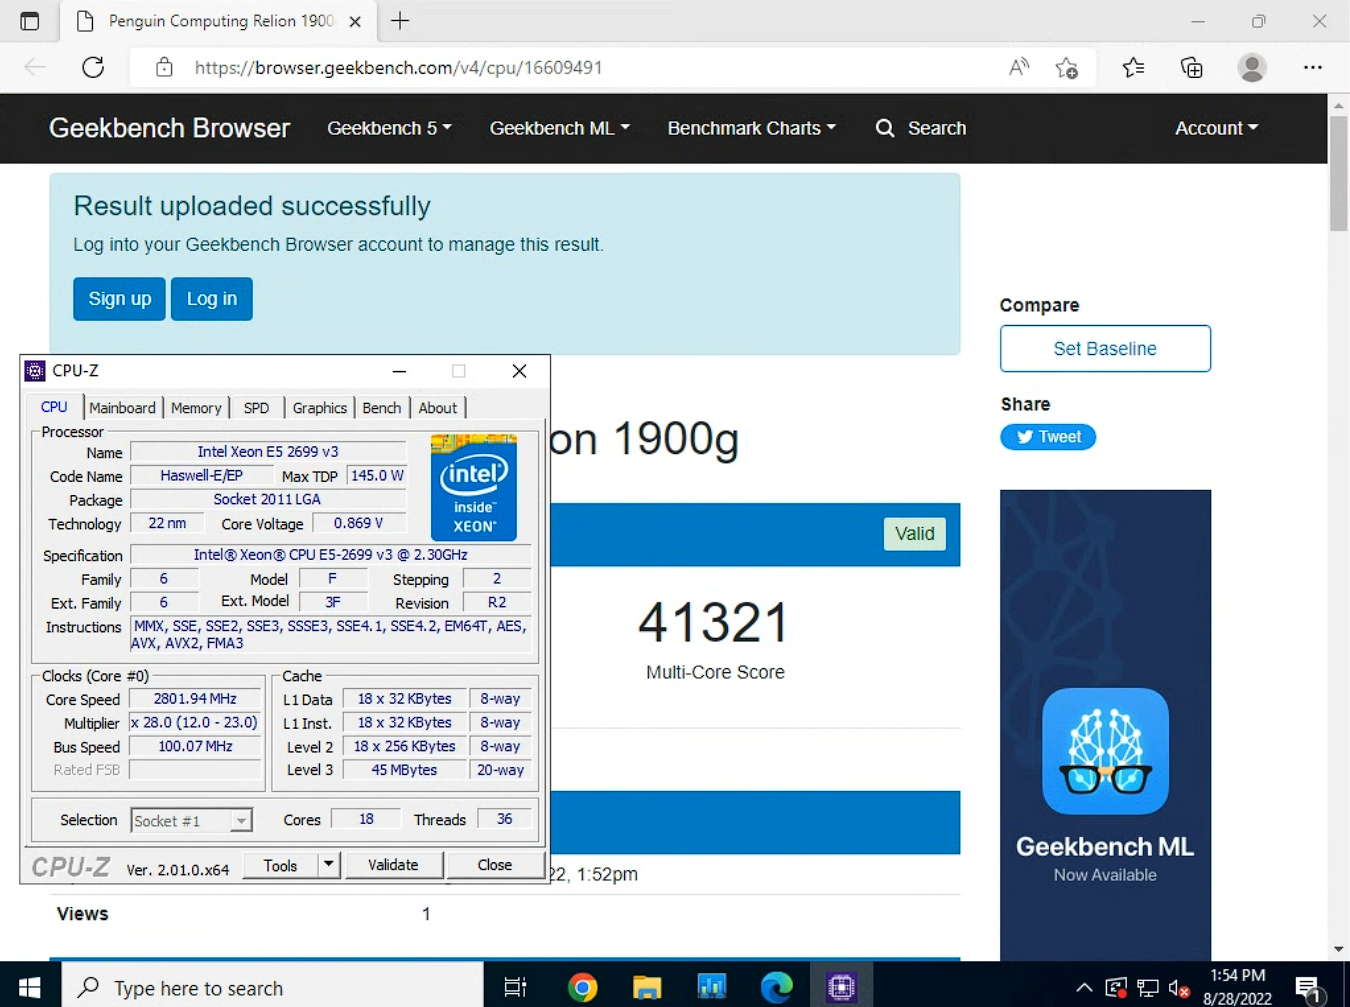Viewport: 1350px width, 1007px height.
Task: Click the Geekbench search magnifier icon
Action: [885, 128]
